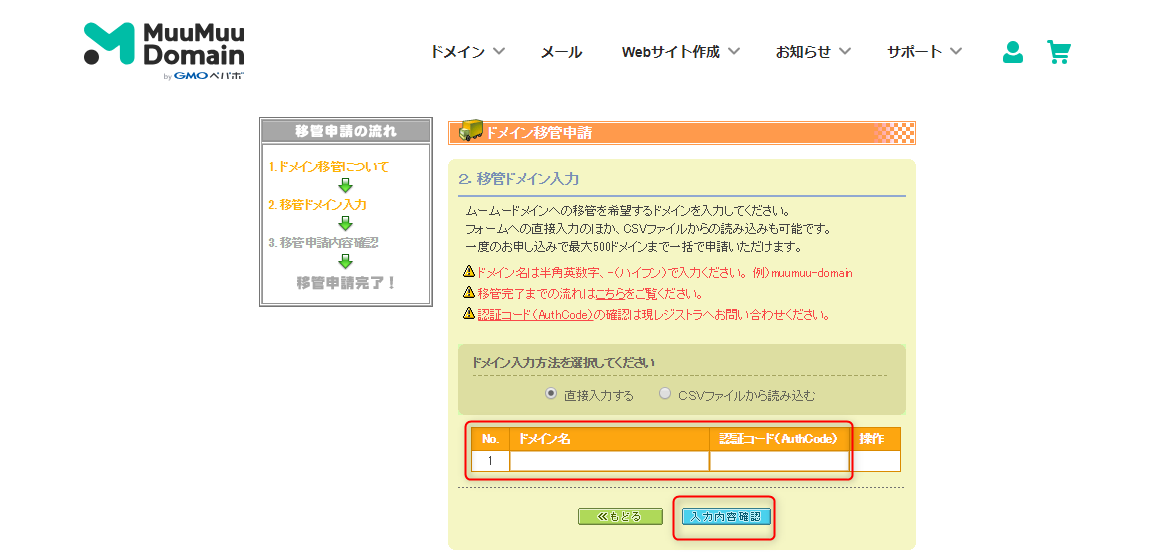Viewport: 1172px width, 554px height.
Task: Open the こちら link for transfer flow
Action: coord(609,294)
